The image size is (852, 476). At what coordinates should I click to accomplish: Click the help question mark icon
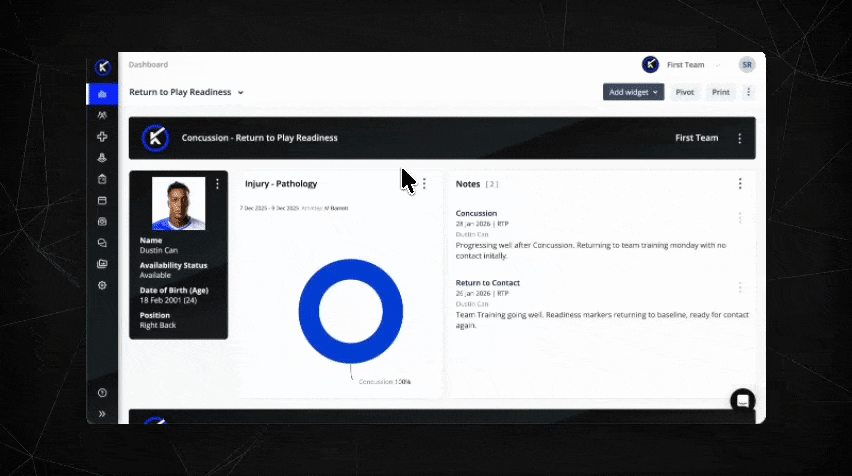coord(102,393)
